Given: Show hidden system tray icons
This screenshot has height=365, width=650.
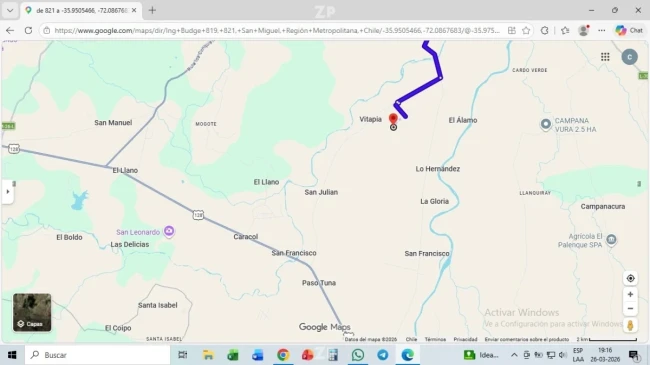Looking at the screenshot, I should tap(514, 355).
